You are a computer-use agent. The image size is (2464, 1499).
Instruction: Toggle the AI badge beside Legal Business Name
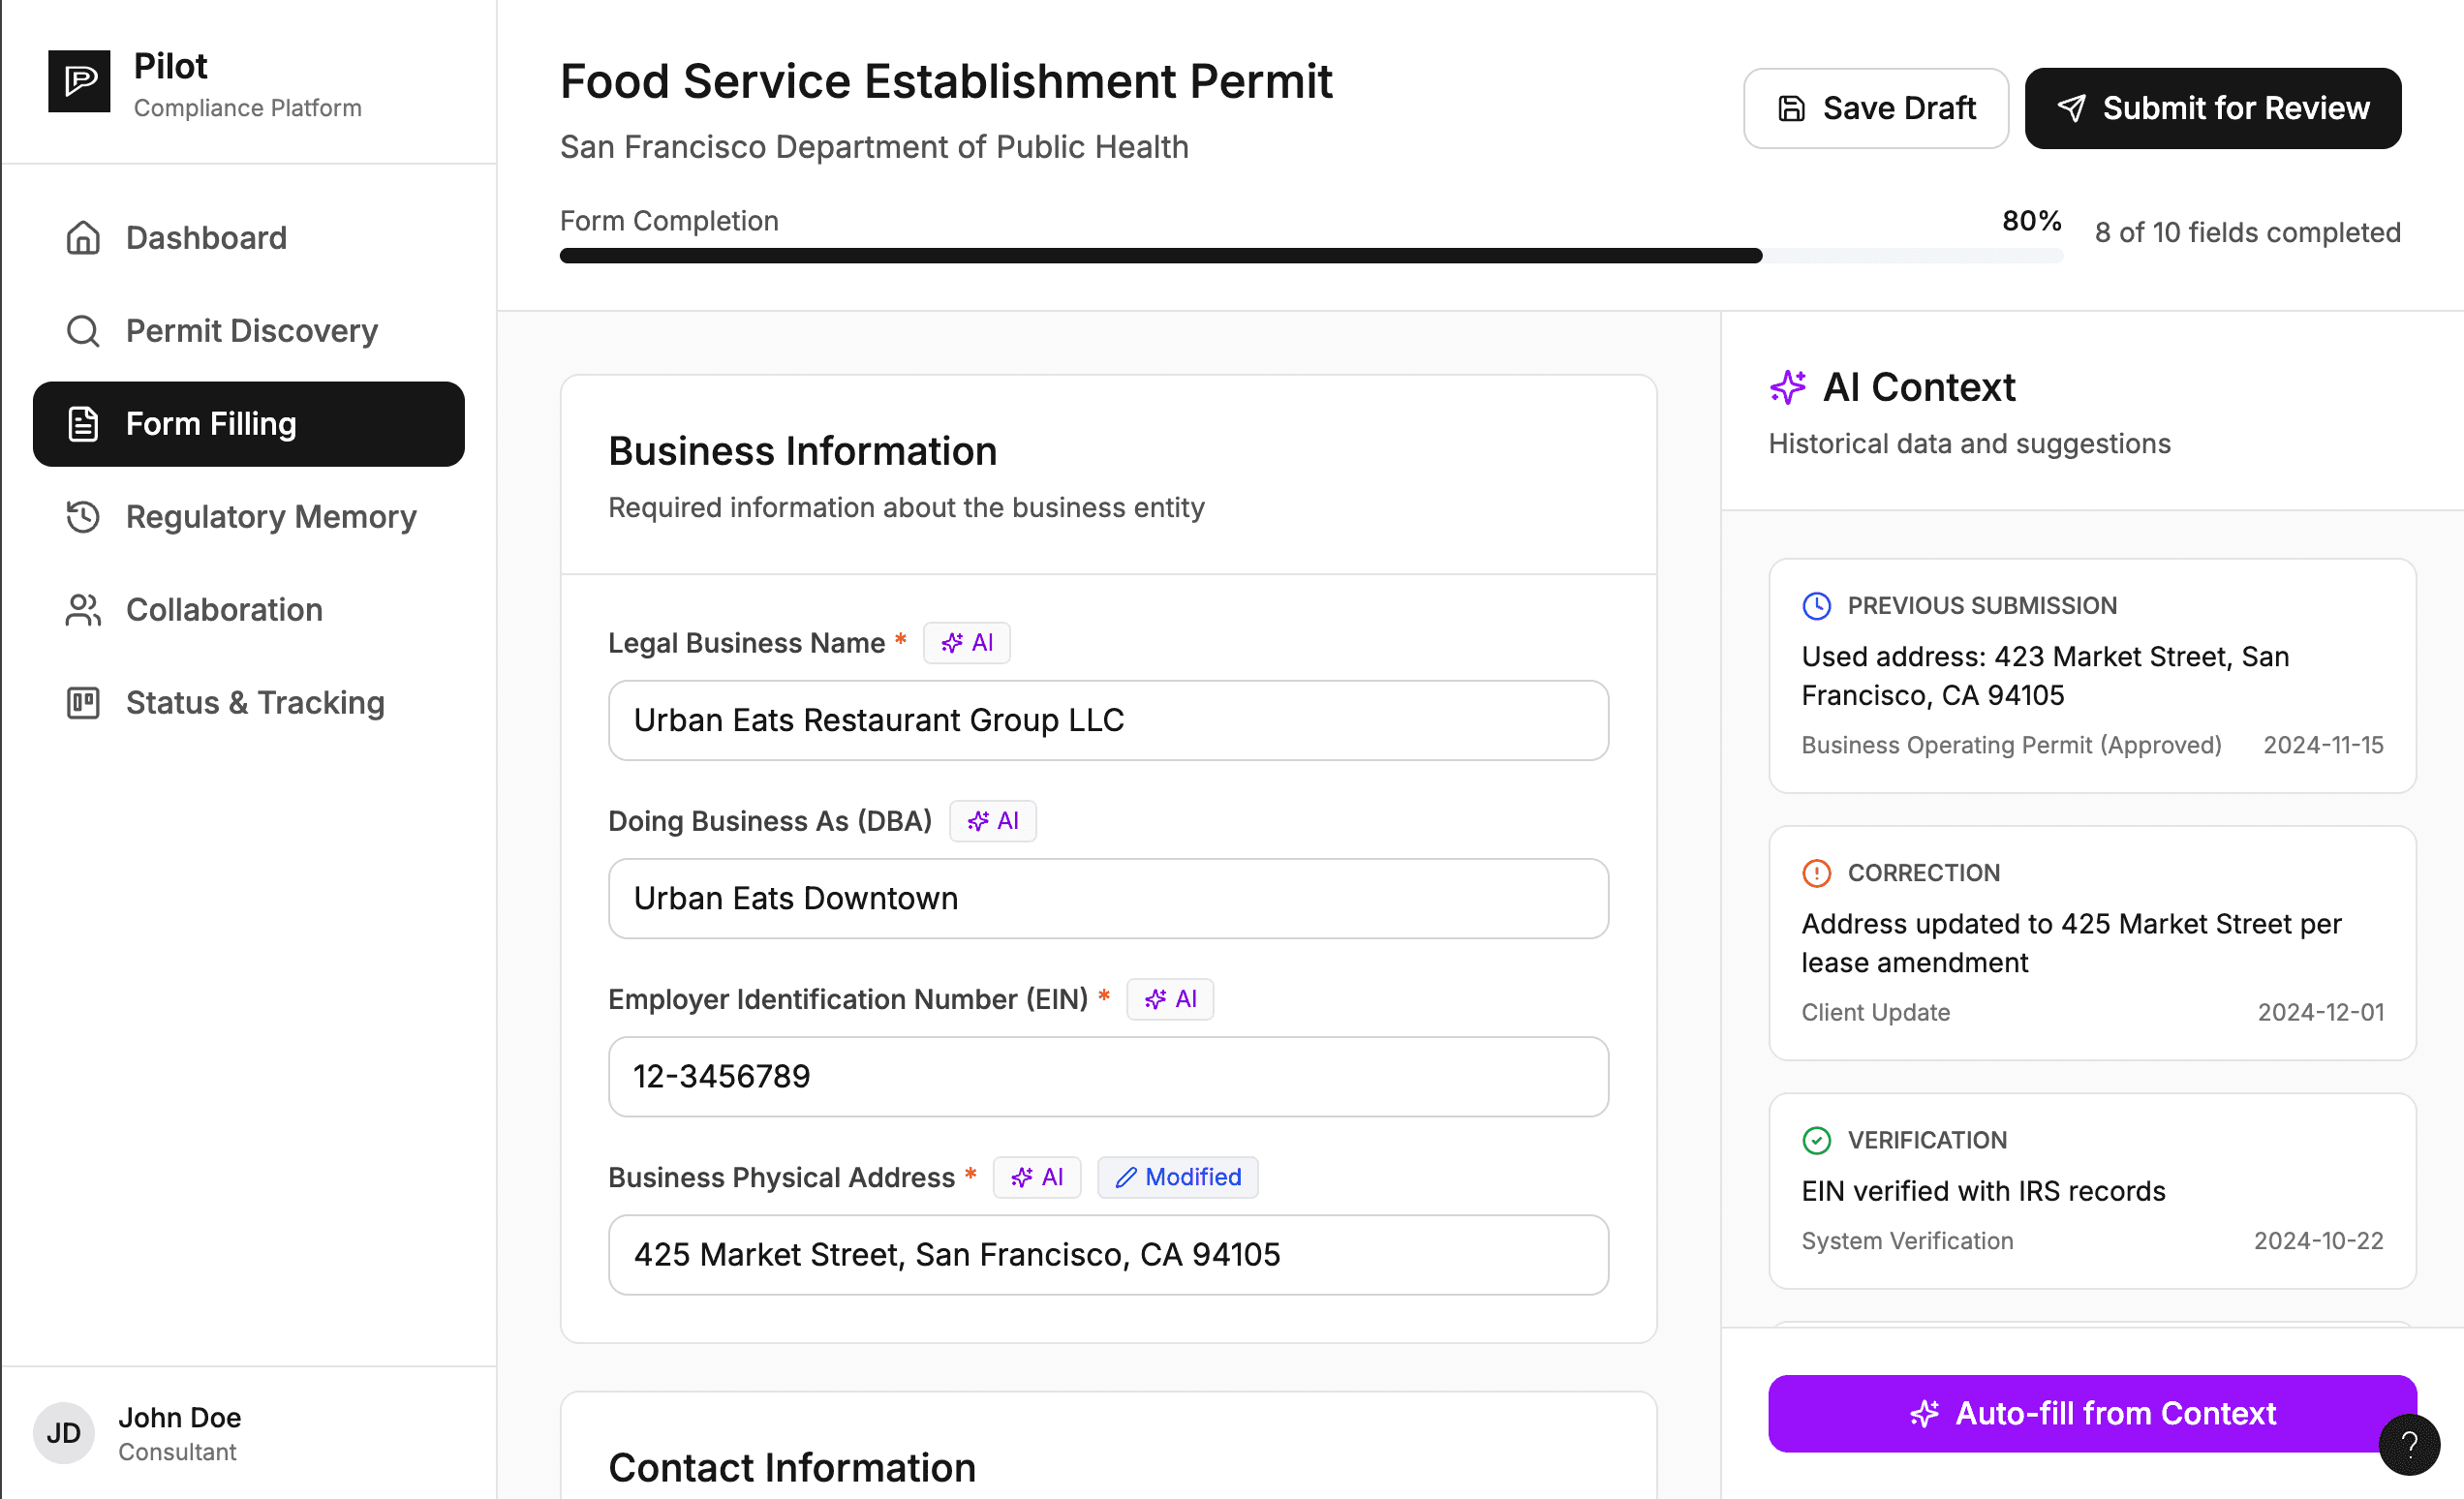pyautogui.click(x=966, y=643)
